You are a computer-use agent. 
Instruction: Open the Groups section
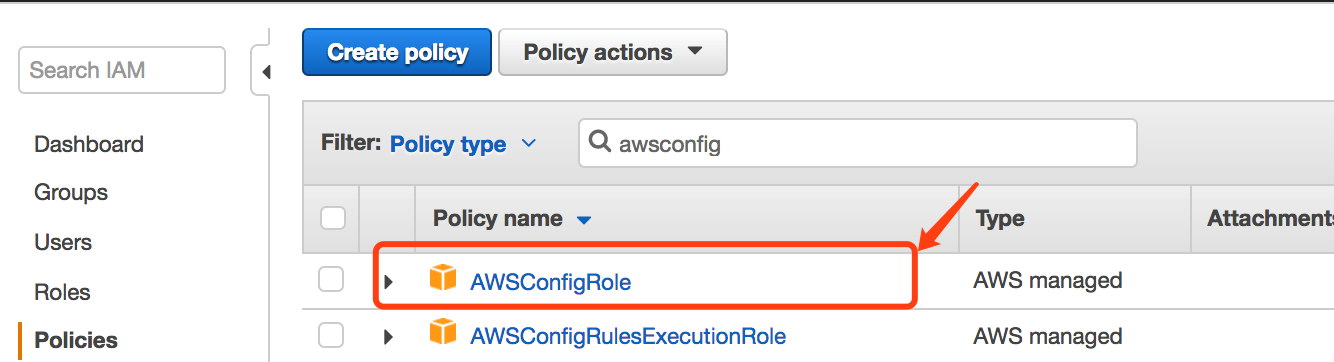(x=71, y=192)
